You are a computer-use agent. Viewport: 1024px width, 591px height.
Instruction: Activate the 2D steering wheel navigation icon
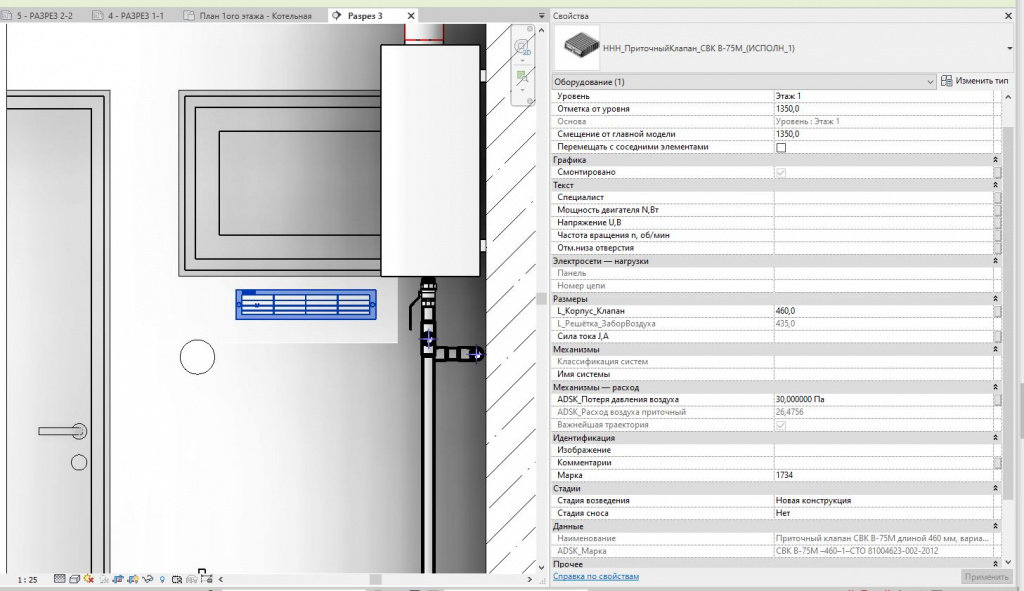coord(522,46)
